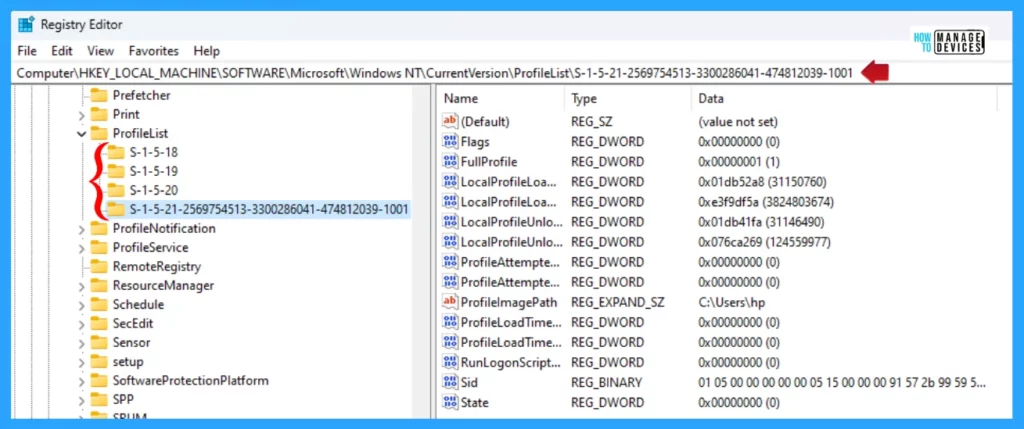
Task: Collapse the ProfileList key
Action: [82, 134]
